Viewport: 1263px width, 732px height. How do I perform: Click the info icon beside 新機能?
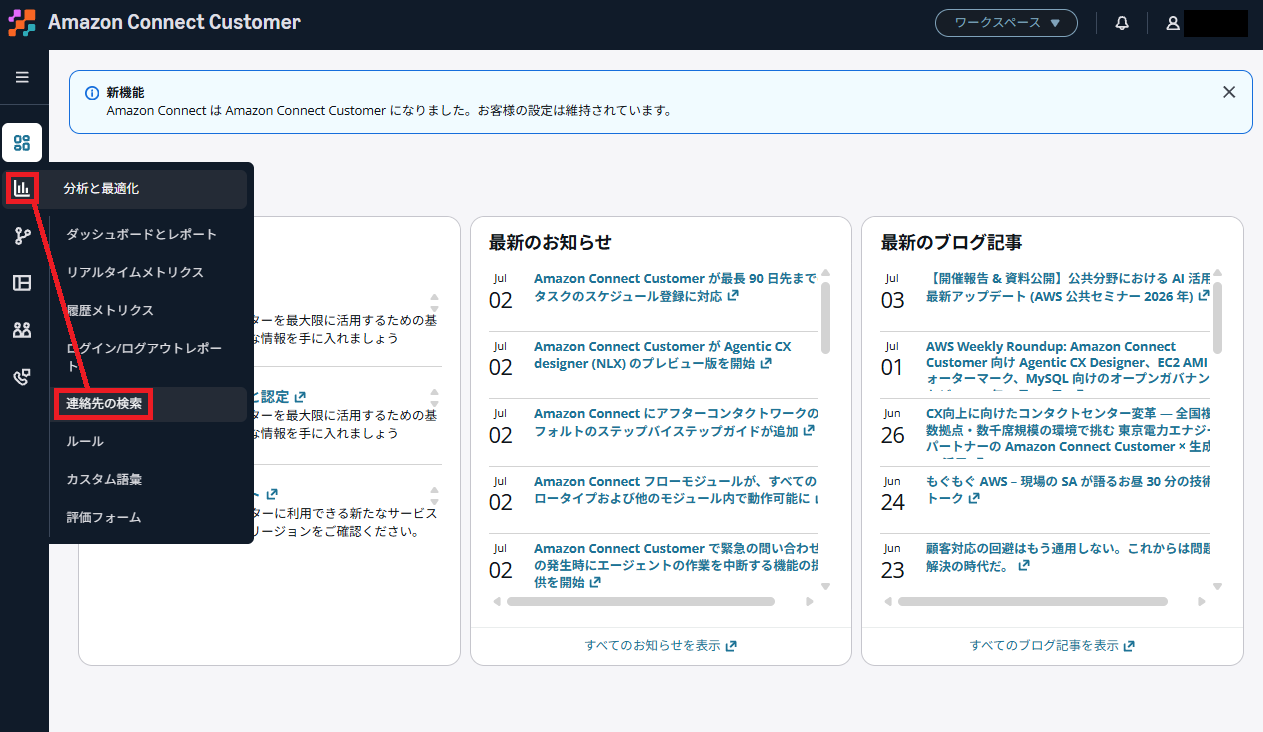coord(92,93)
